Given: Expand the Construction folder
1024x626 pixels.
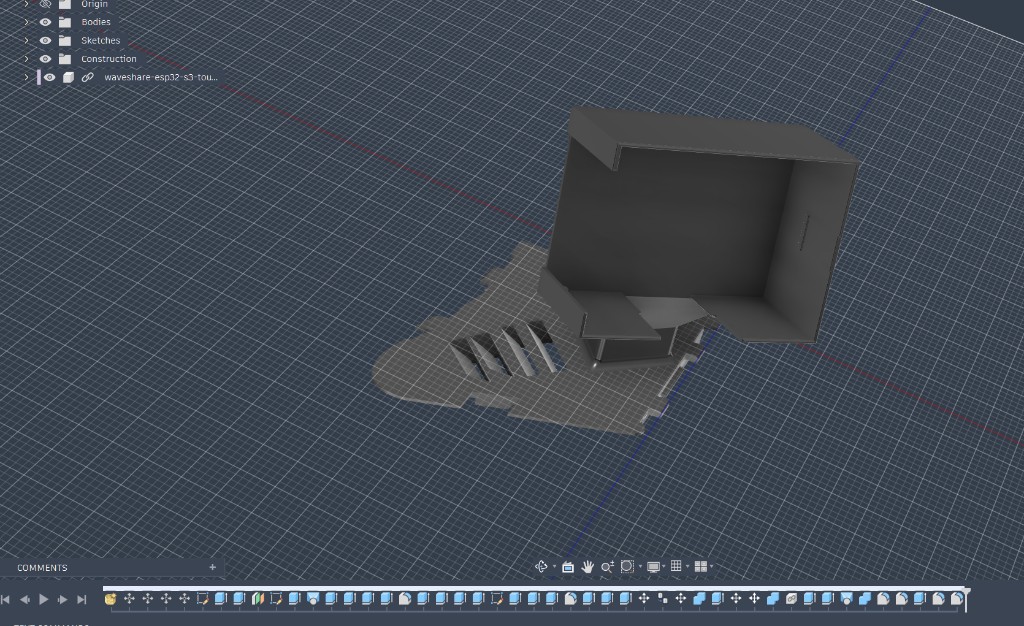Looking at the screenshot, I should [x=26, y=59].
